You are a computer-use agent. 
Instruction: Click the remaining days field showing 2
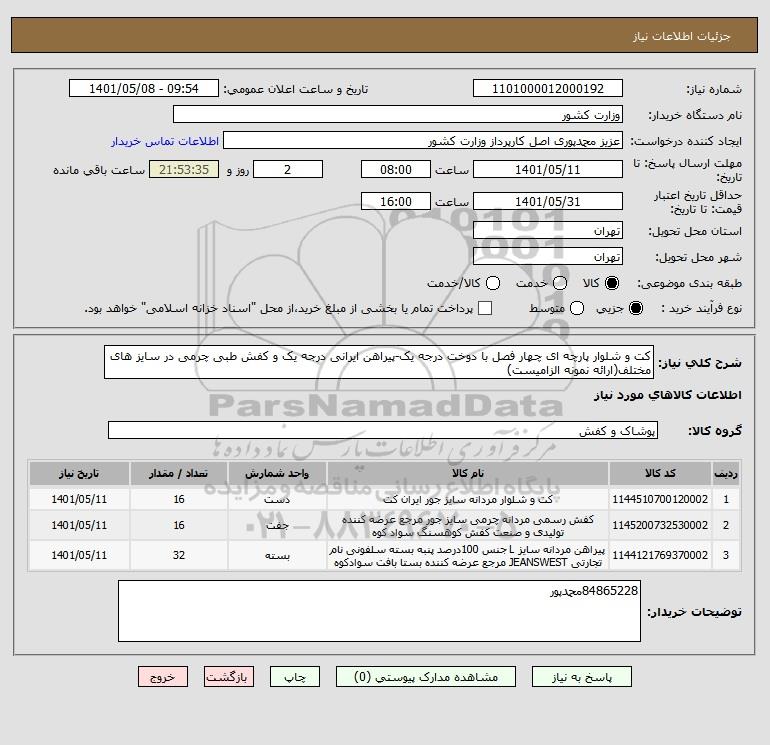tap(288, 169)
